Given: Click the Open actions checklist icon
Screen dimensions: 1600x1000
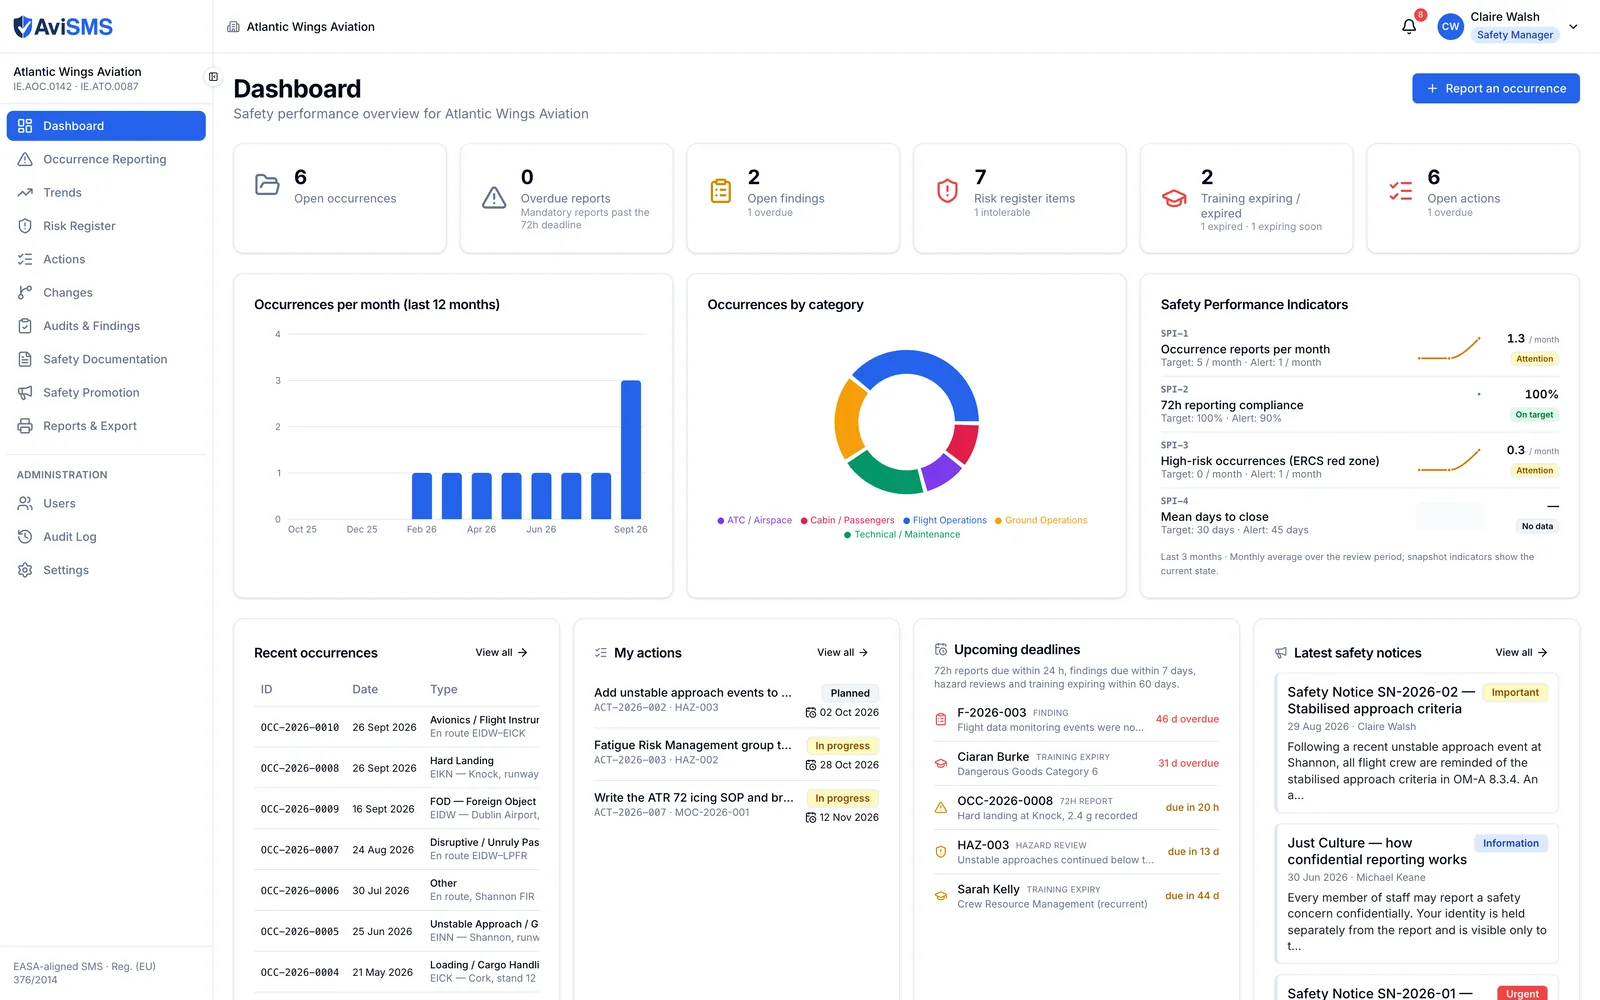Looking at the screenshot, I should (x=1401, y=191).
